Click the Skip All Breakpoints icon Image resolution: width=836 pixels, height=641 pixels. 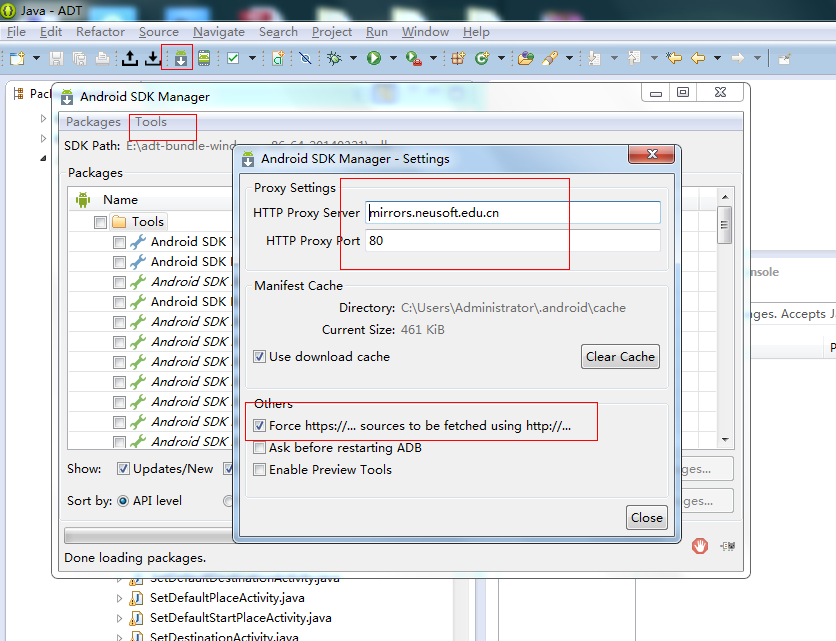click(306, 58)
